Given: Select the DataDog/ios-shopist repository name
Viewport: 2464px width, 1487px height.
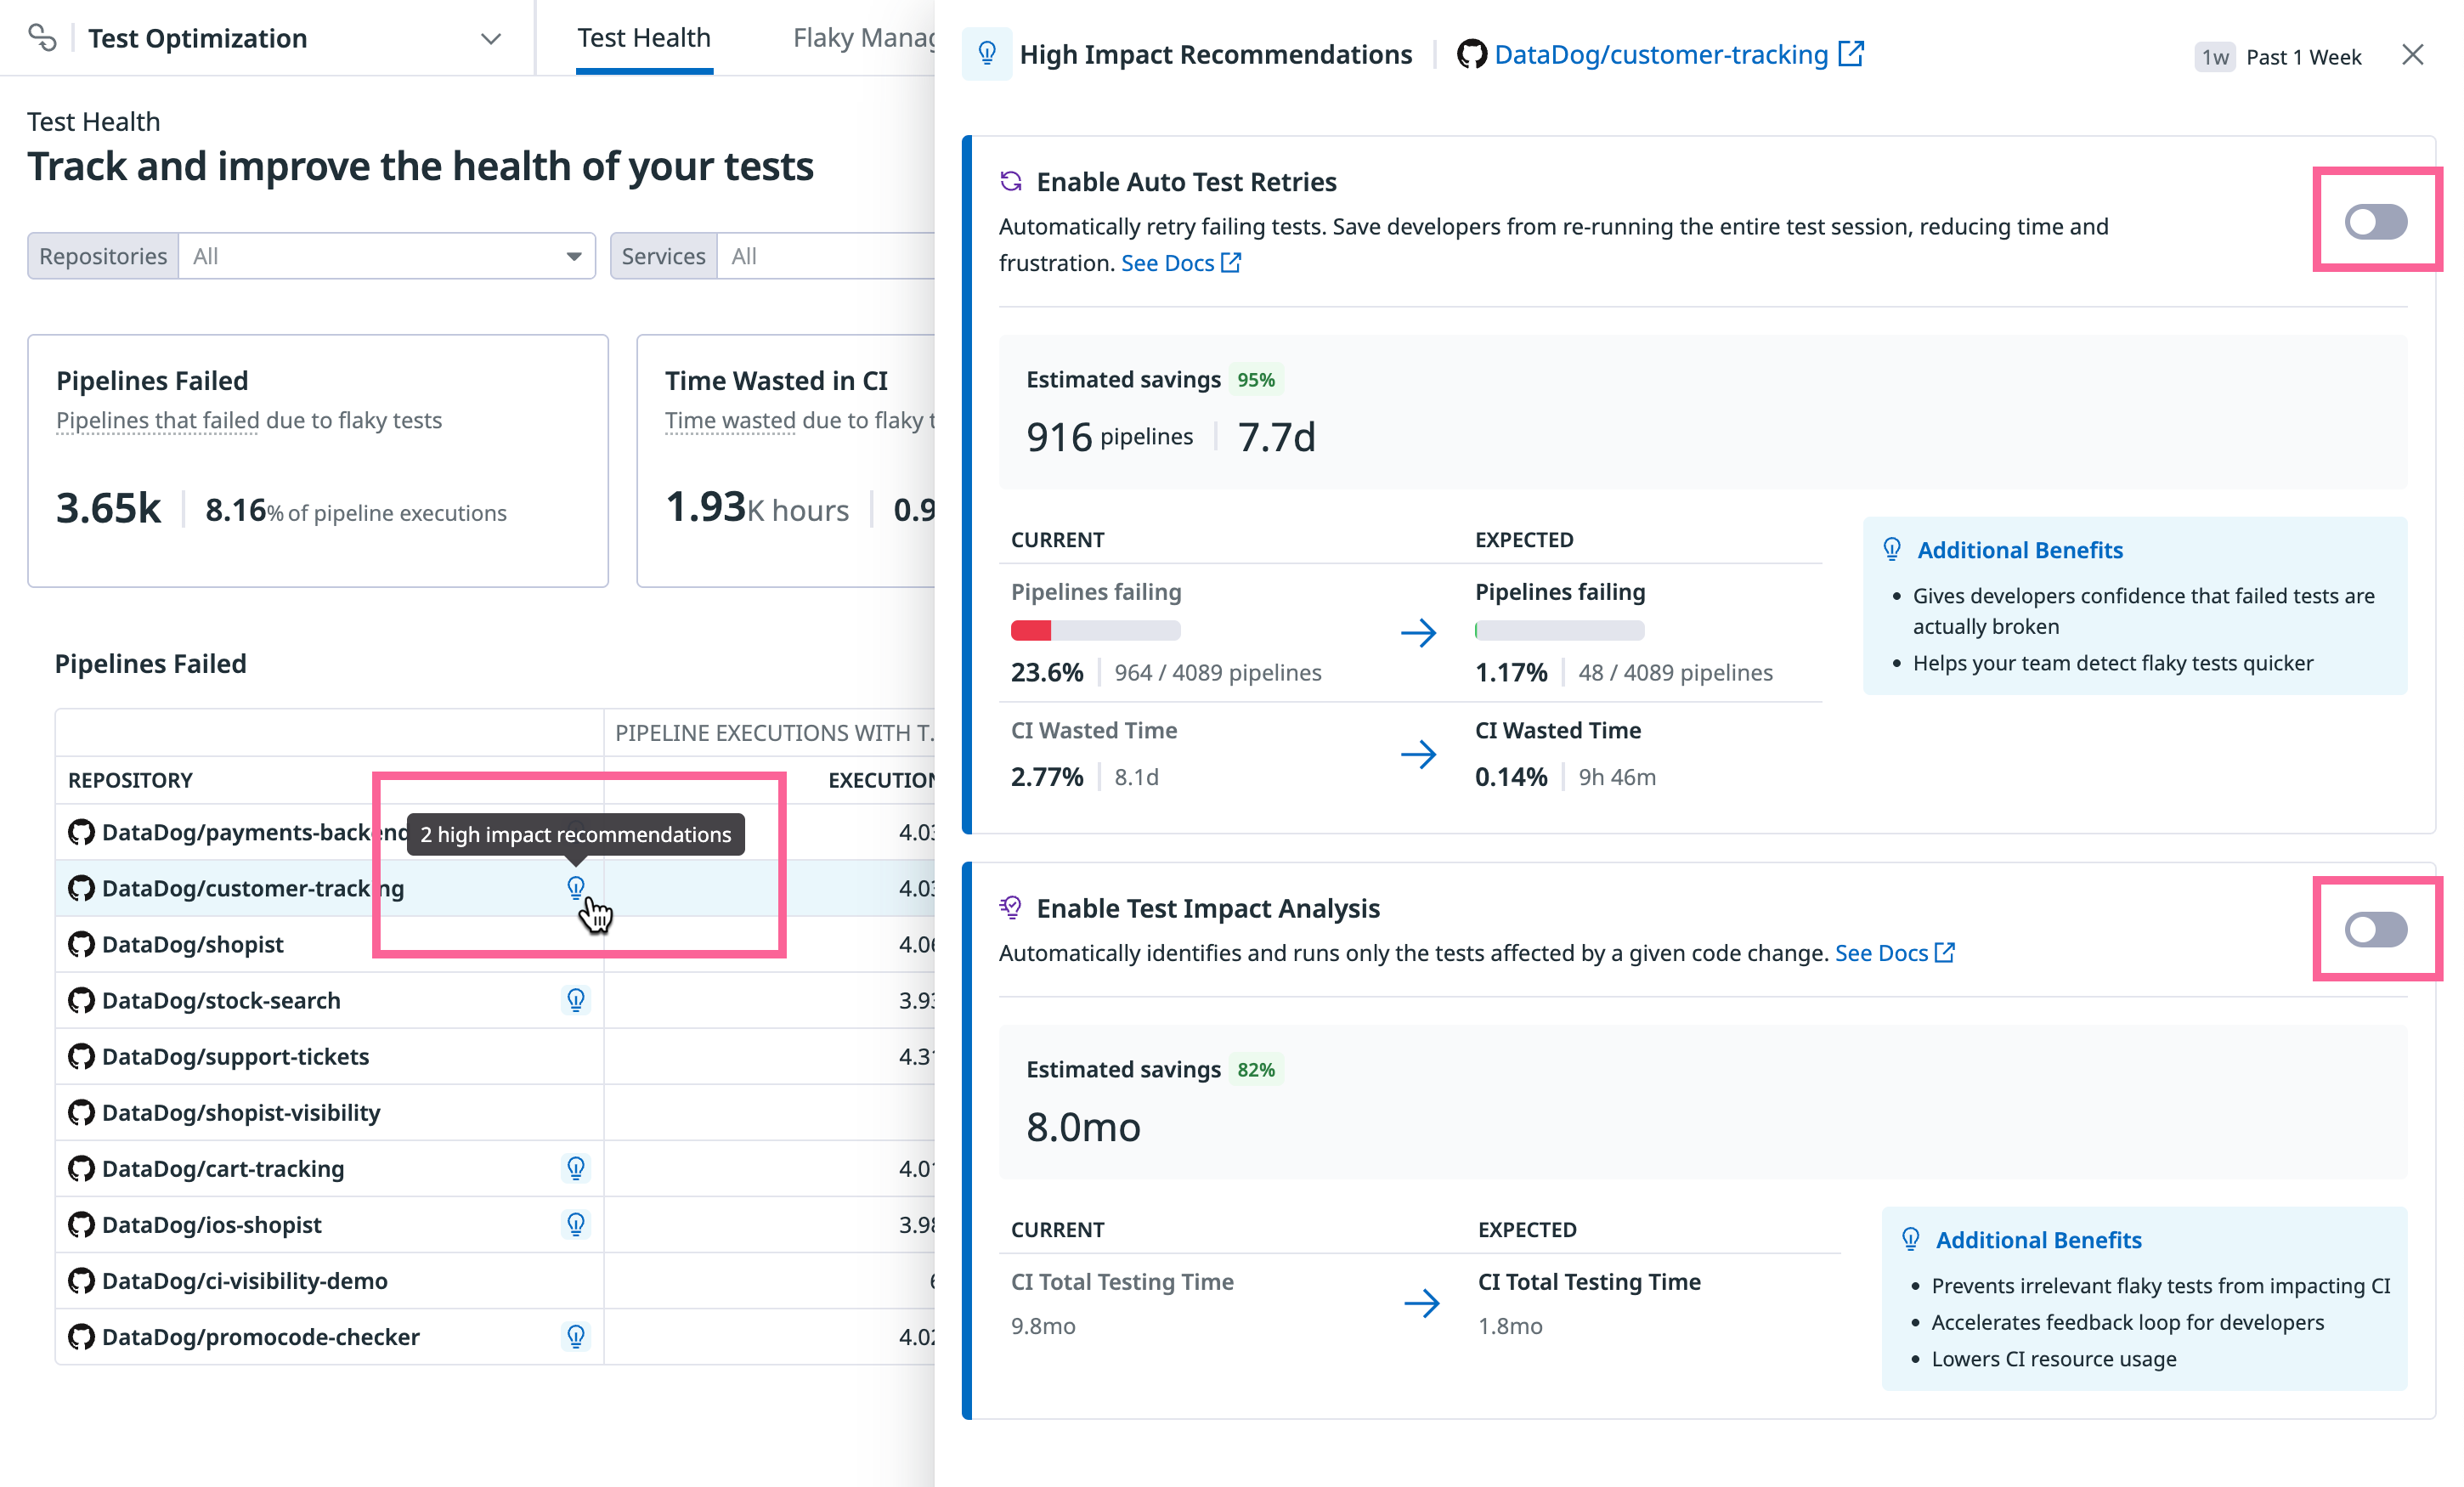Looking at the screenshot, I should click(x=212, y=1224).
